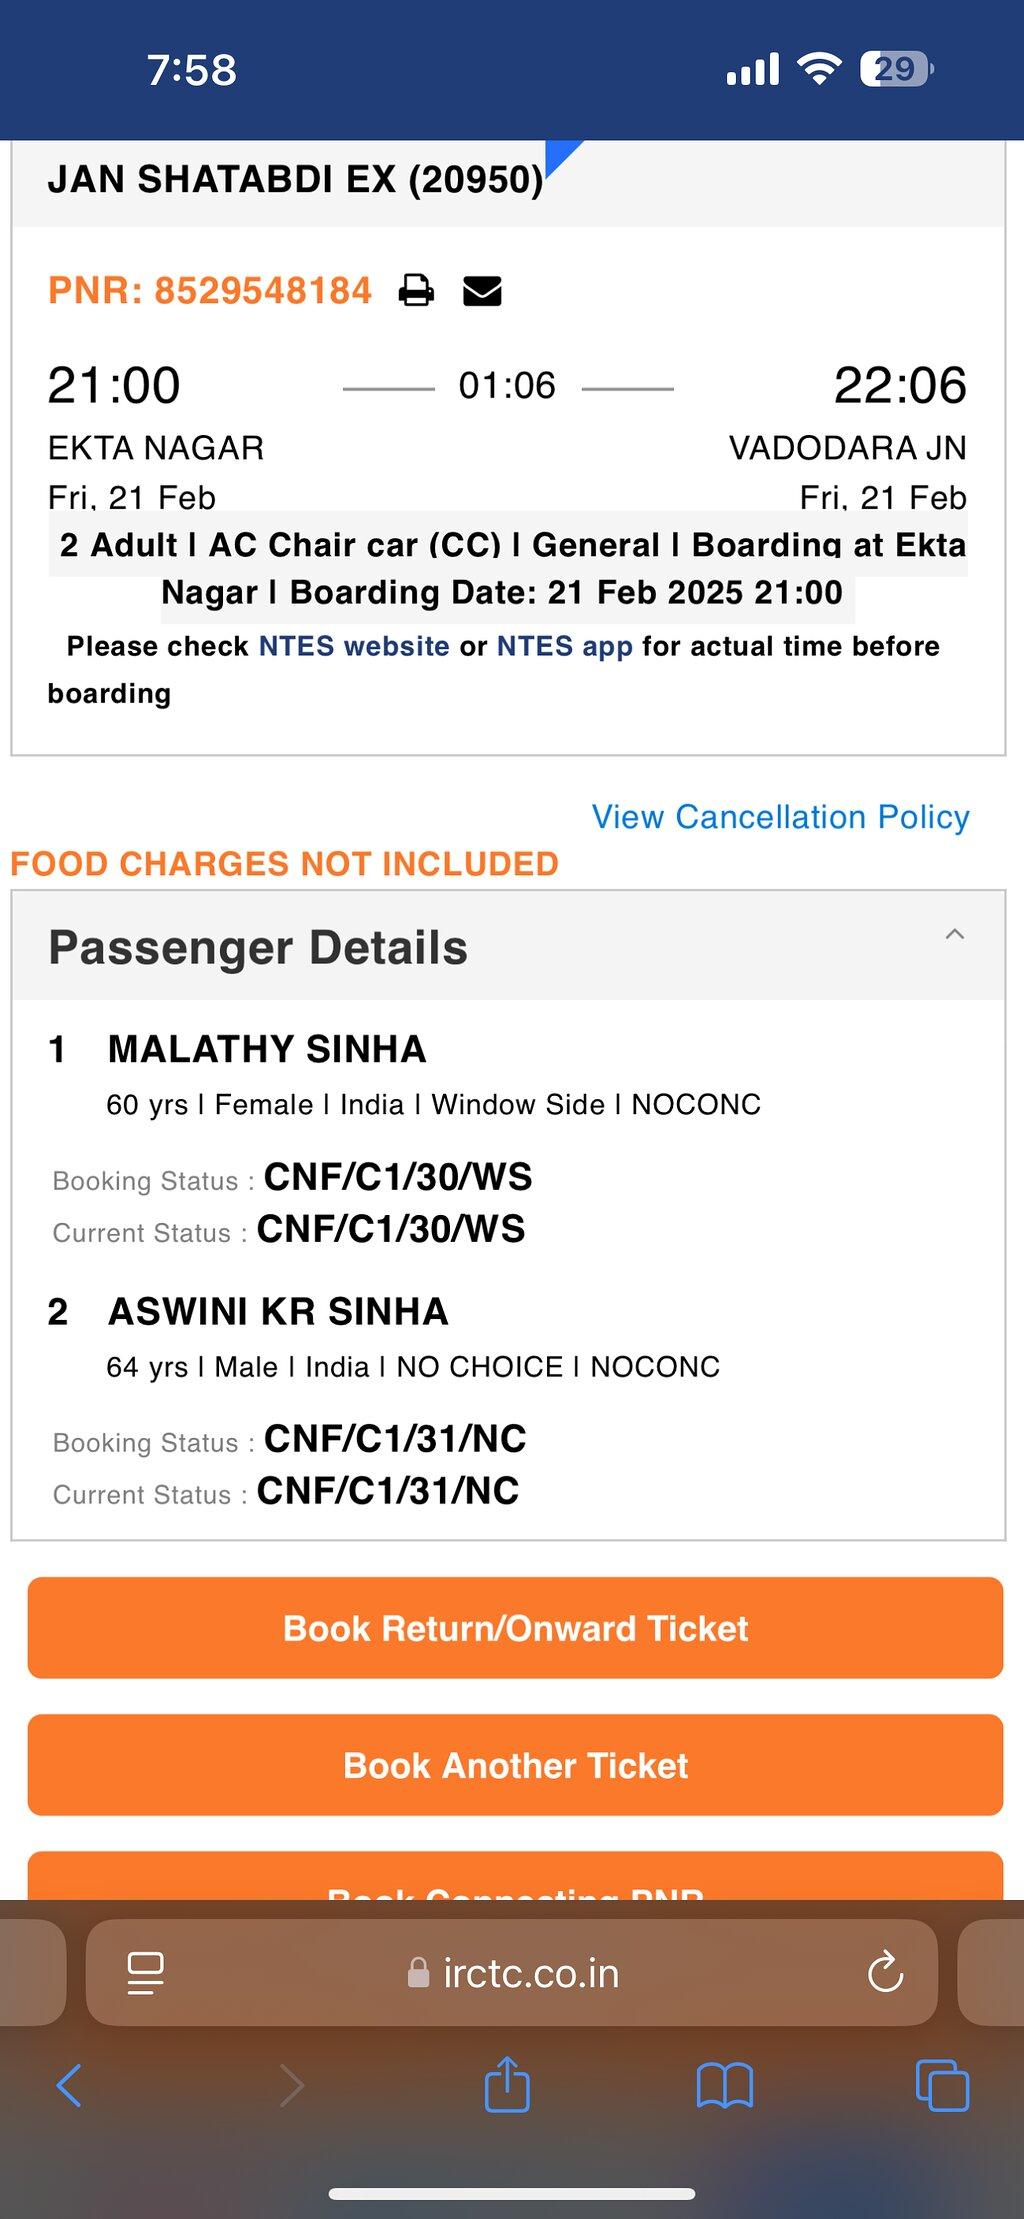Go back to previous page in Safari
The height and width of the screenshot is (2219, 1024).
pos(69,2086)
